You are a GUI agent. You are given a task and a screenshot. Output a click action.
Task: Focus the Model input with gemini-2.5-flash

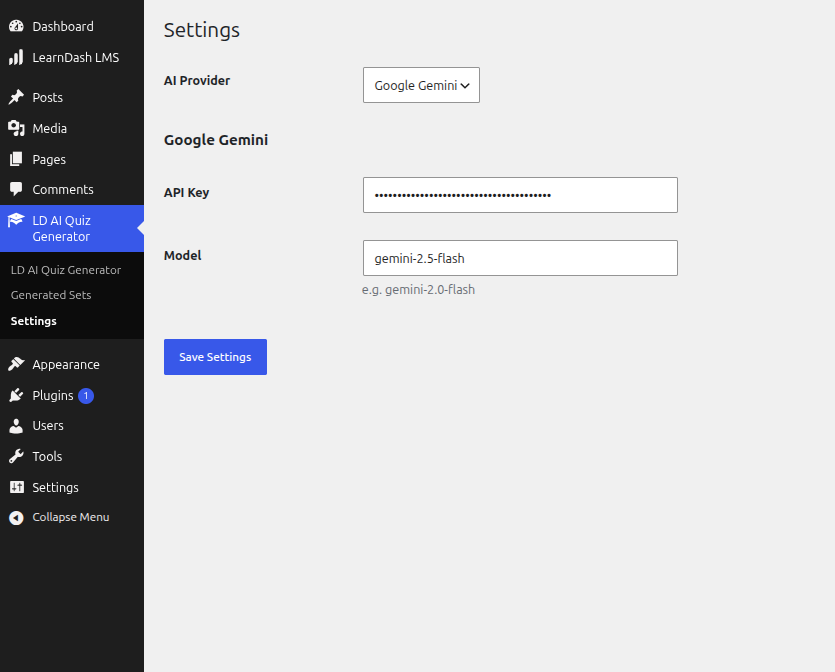pyautogui.click(x=520, y=258)
